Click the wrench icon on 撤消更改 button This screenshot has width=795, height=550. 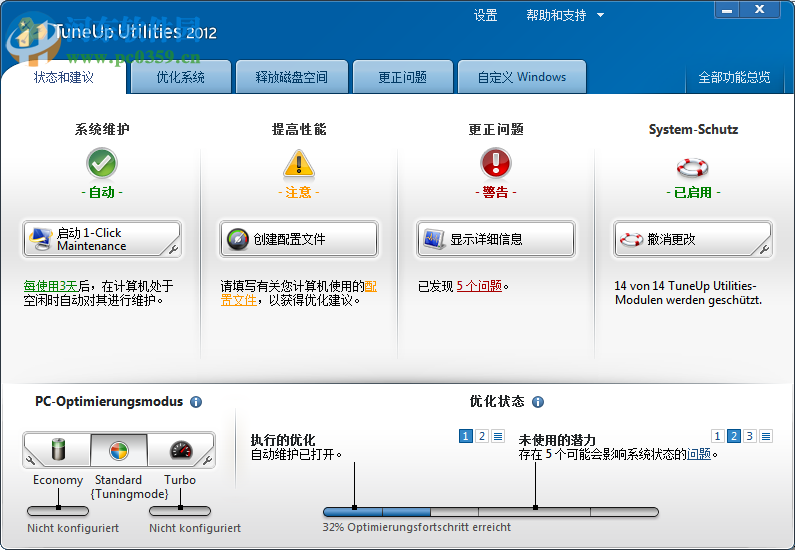764,249
